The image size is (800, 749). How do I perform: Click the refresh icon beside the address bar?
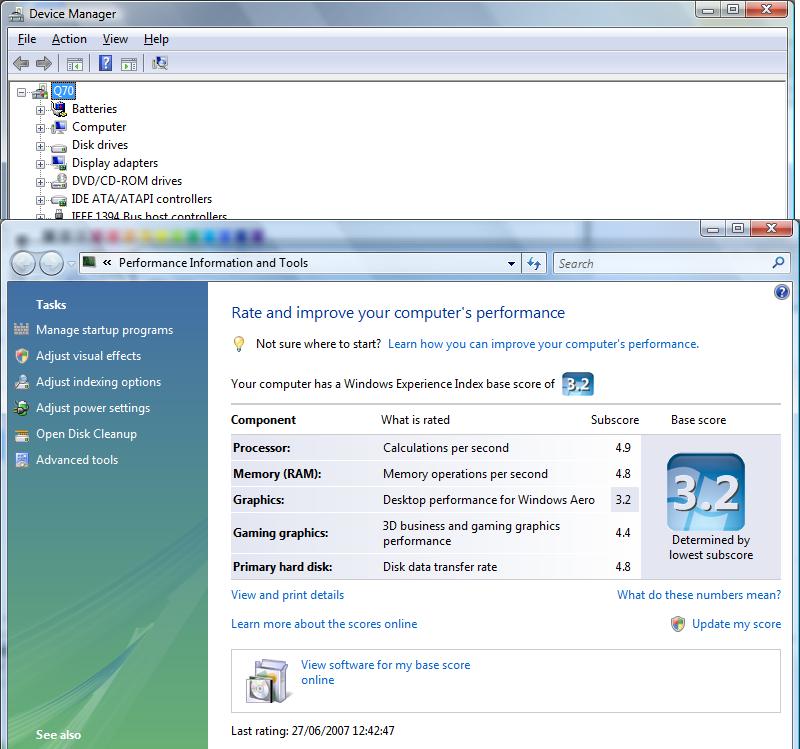pos(534,263)
